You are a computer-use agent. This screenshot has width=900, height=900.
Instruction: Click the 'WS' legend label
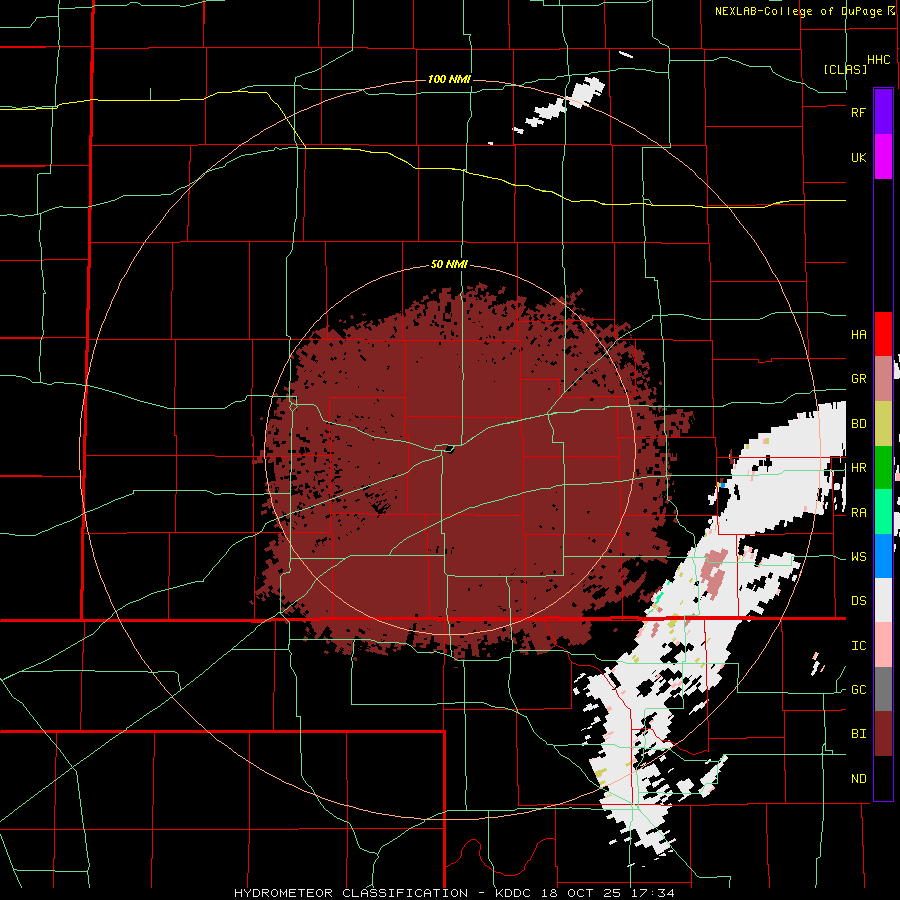click(858, 557)
